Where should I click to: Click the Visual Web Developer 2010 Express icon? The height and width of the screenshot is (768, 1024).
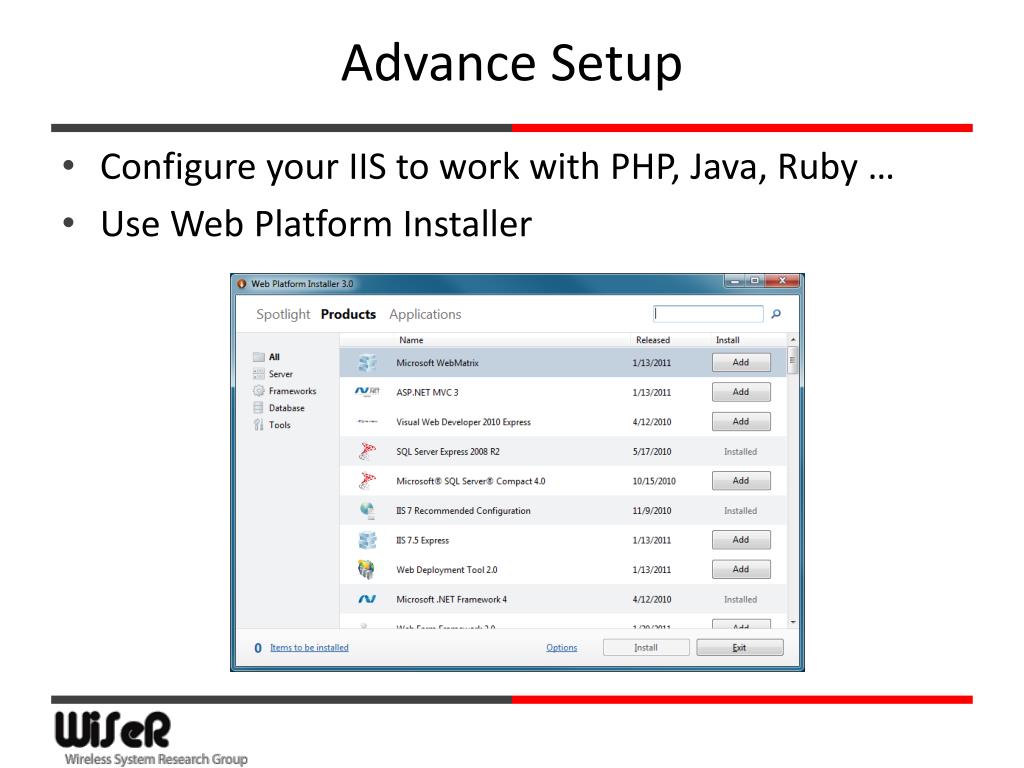click(367, 421)
